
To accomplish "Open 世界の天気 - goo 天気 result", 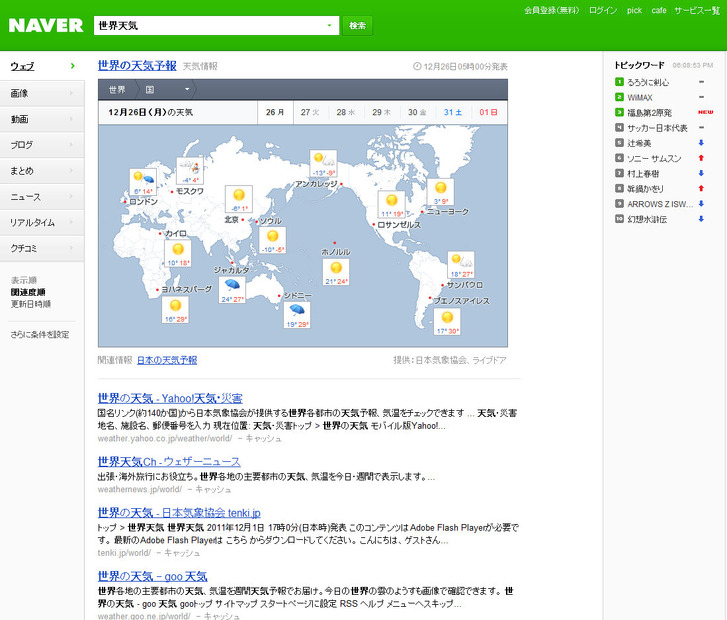I will [x=153, y=576].
